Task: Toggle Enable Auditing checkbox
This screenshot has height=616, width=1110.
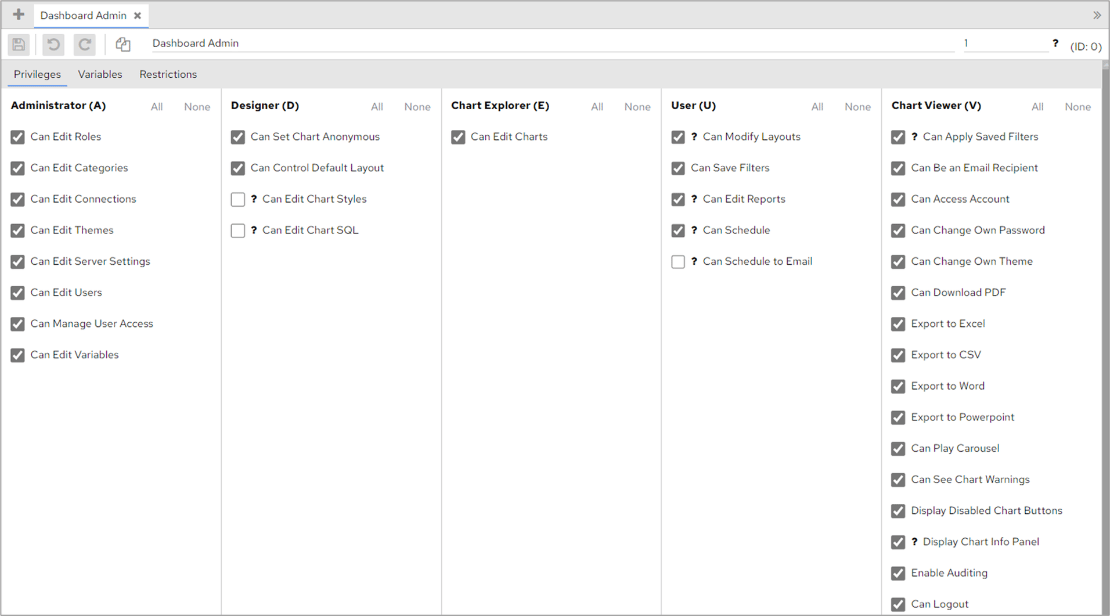Action: pos(898,574)
